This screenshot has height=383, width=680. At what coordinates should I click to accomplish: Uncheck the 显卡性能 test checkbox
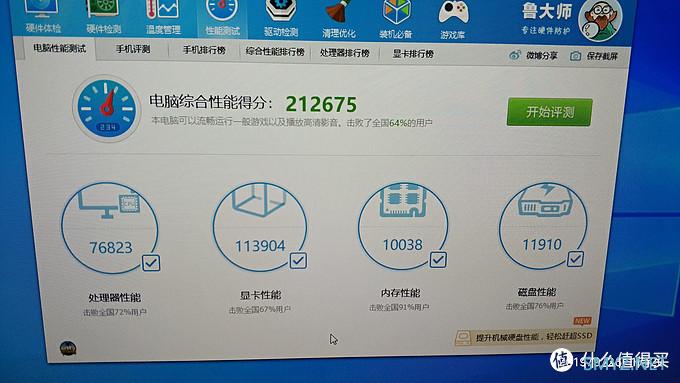(298, 261)
